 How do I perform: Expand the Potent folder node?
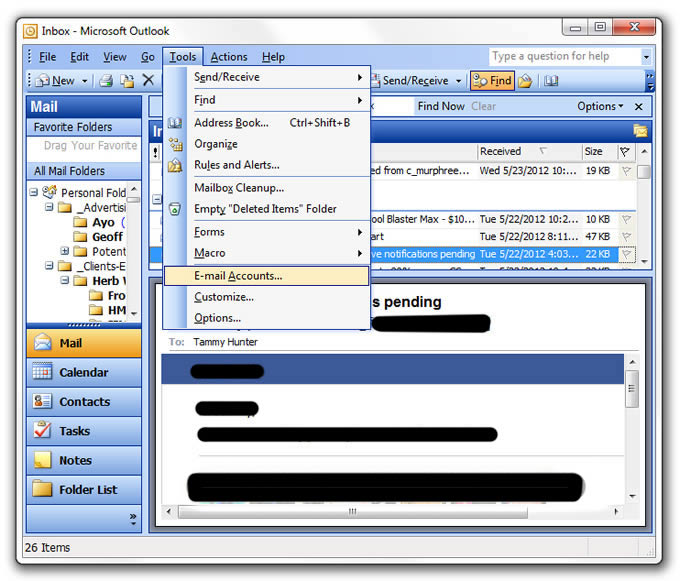pos(65,251)
